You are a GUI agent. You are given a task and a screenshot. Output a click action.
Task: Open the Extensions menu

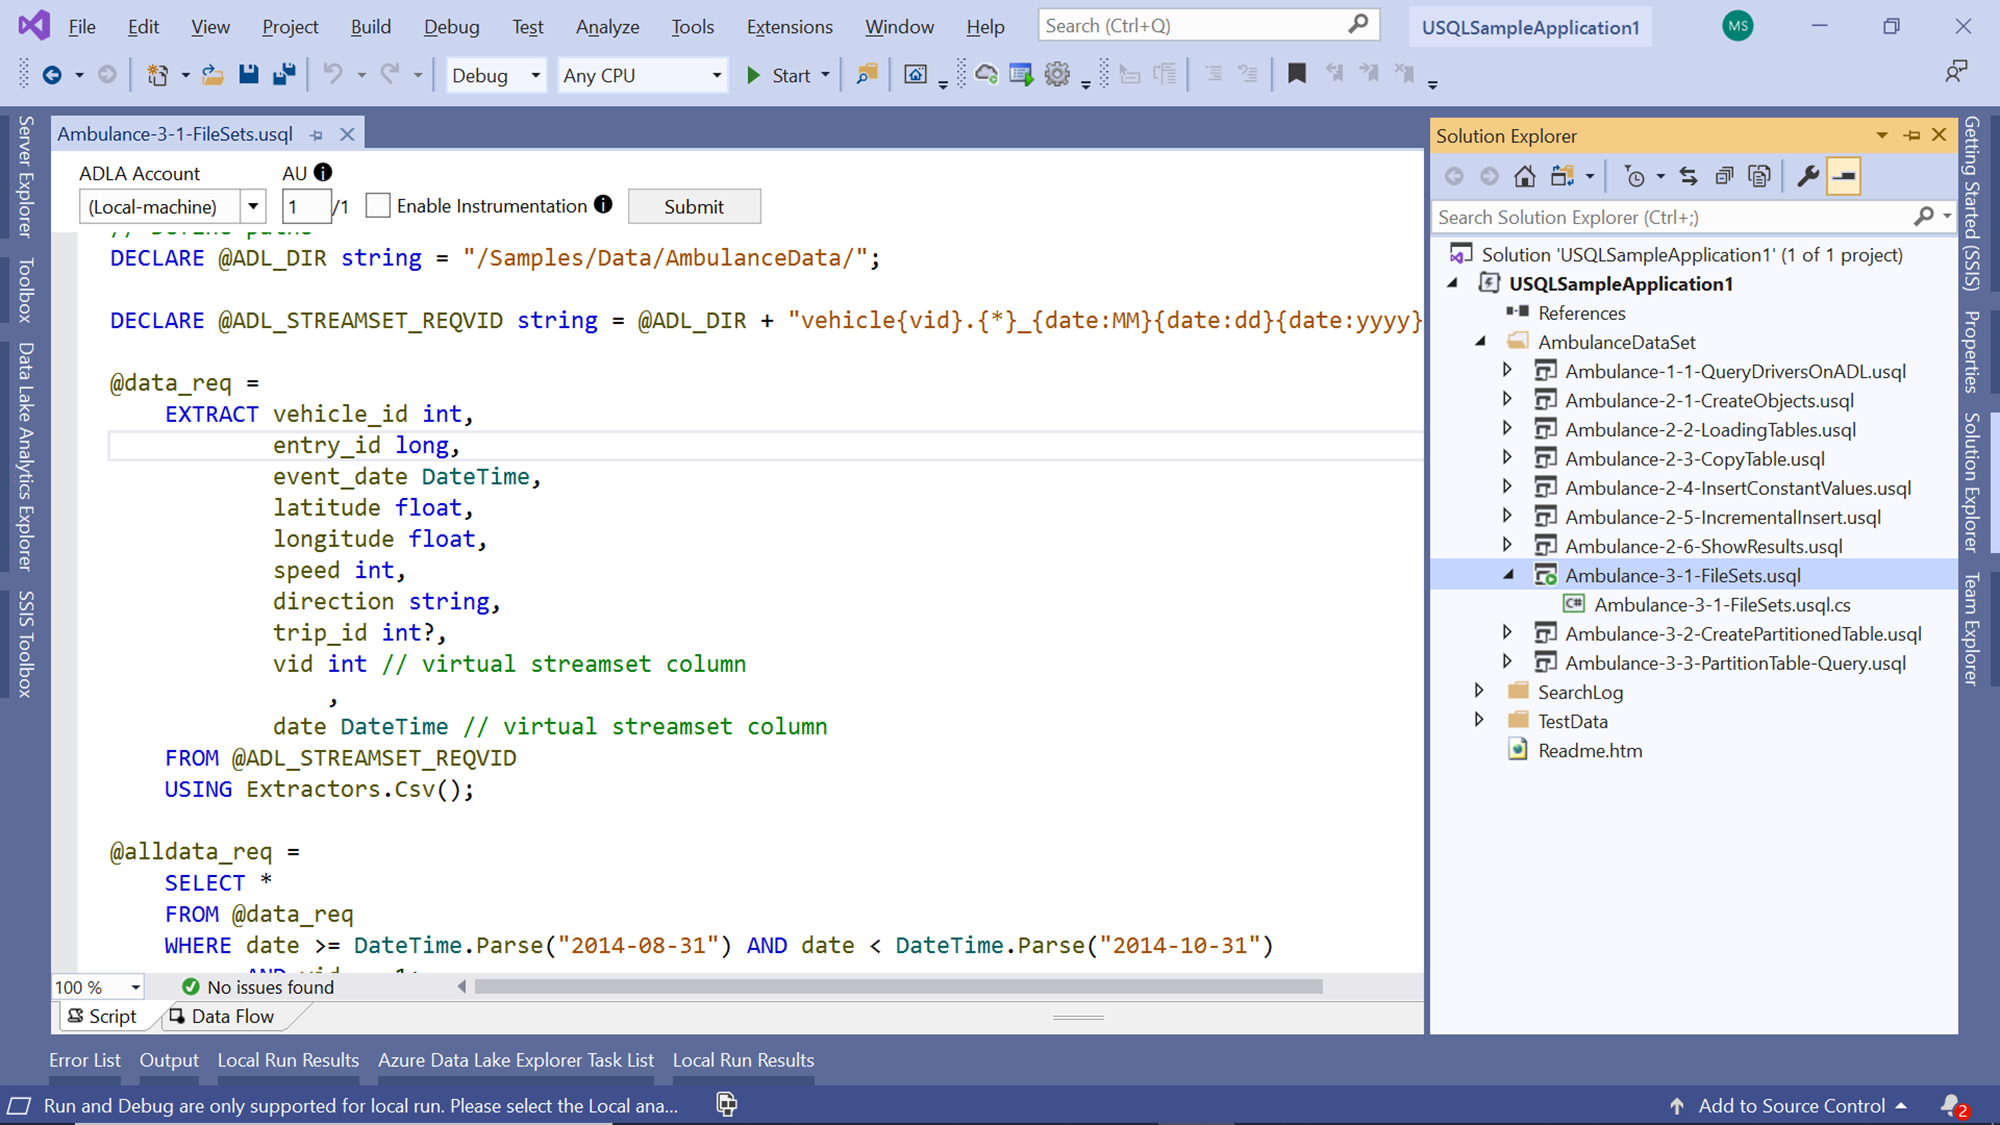pos(789,27)
